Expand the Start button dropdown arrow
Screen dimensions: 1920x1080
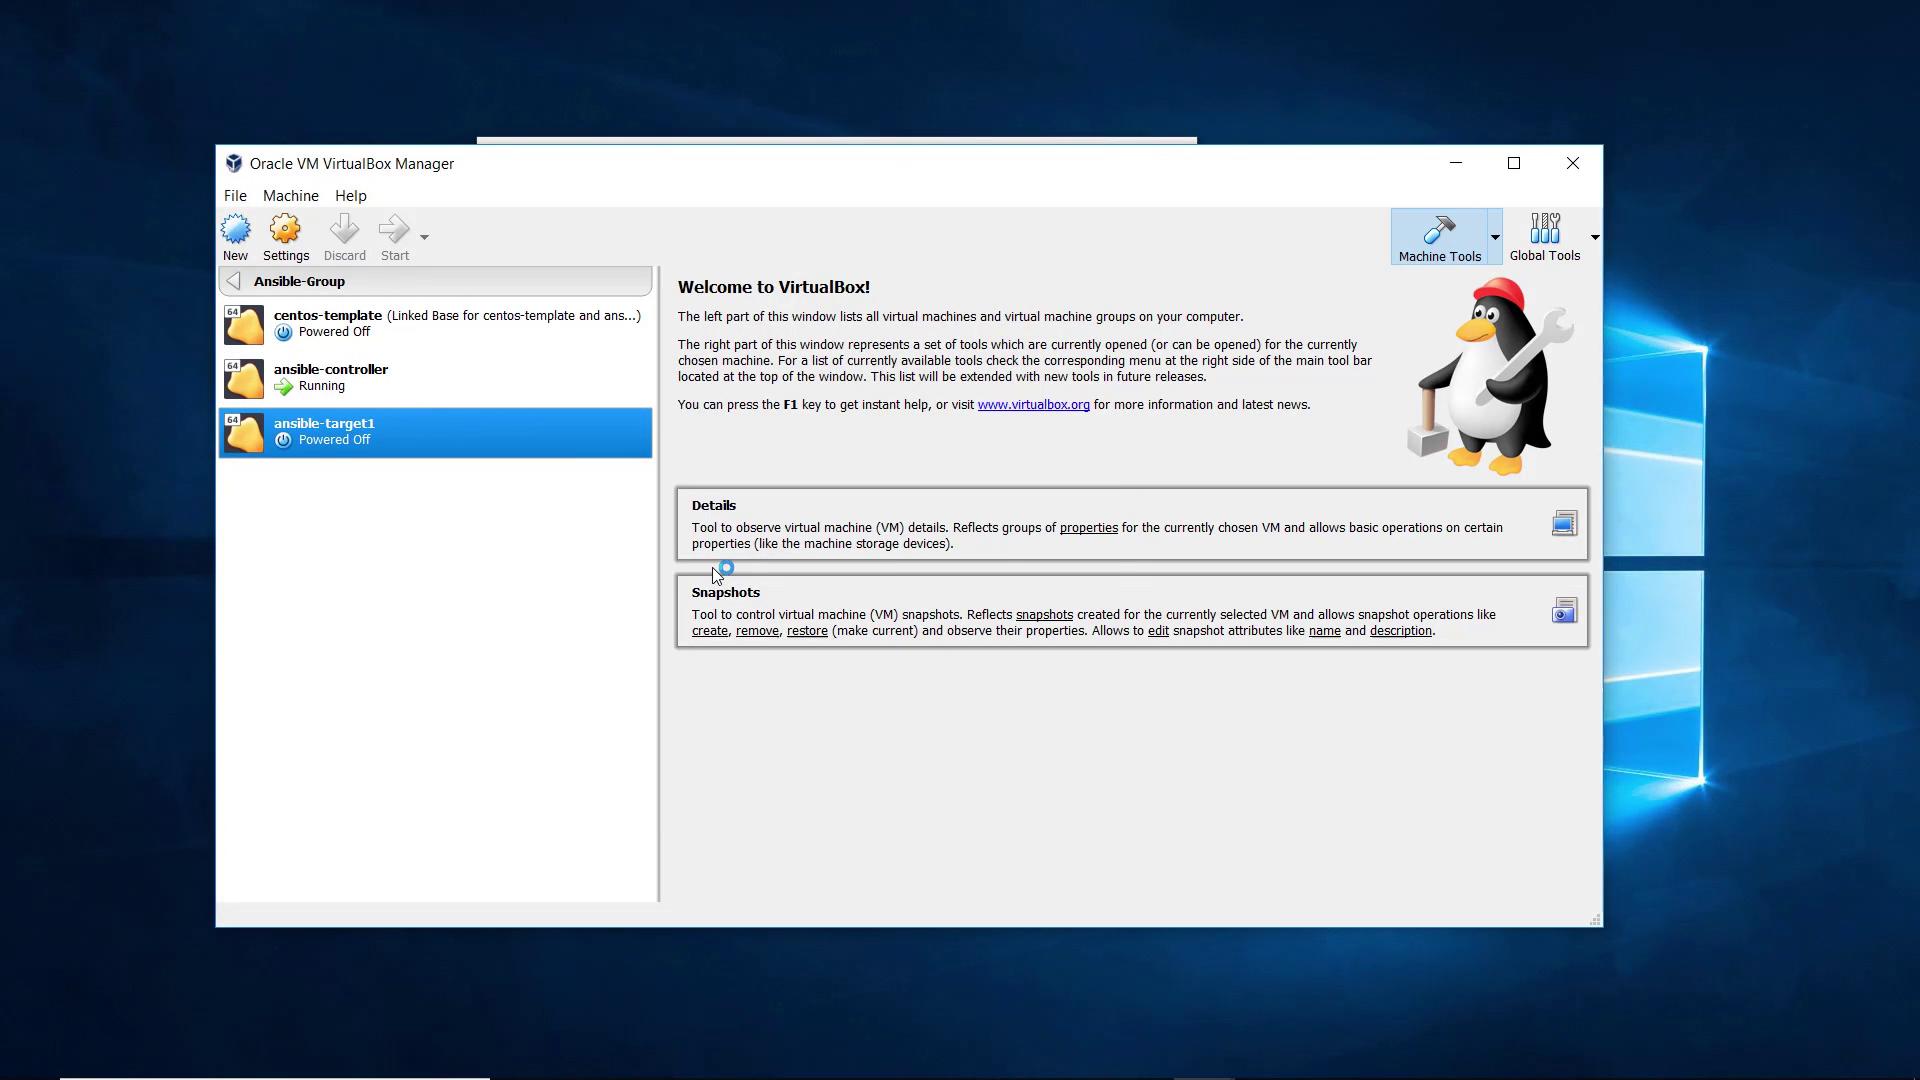click(424, 237)
